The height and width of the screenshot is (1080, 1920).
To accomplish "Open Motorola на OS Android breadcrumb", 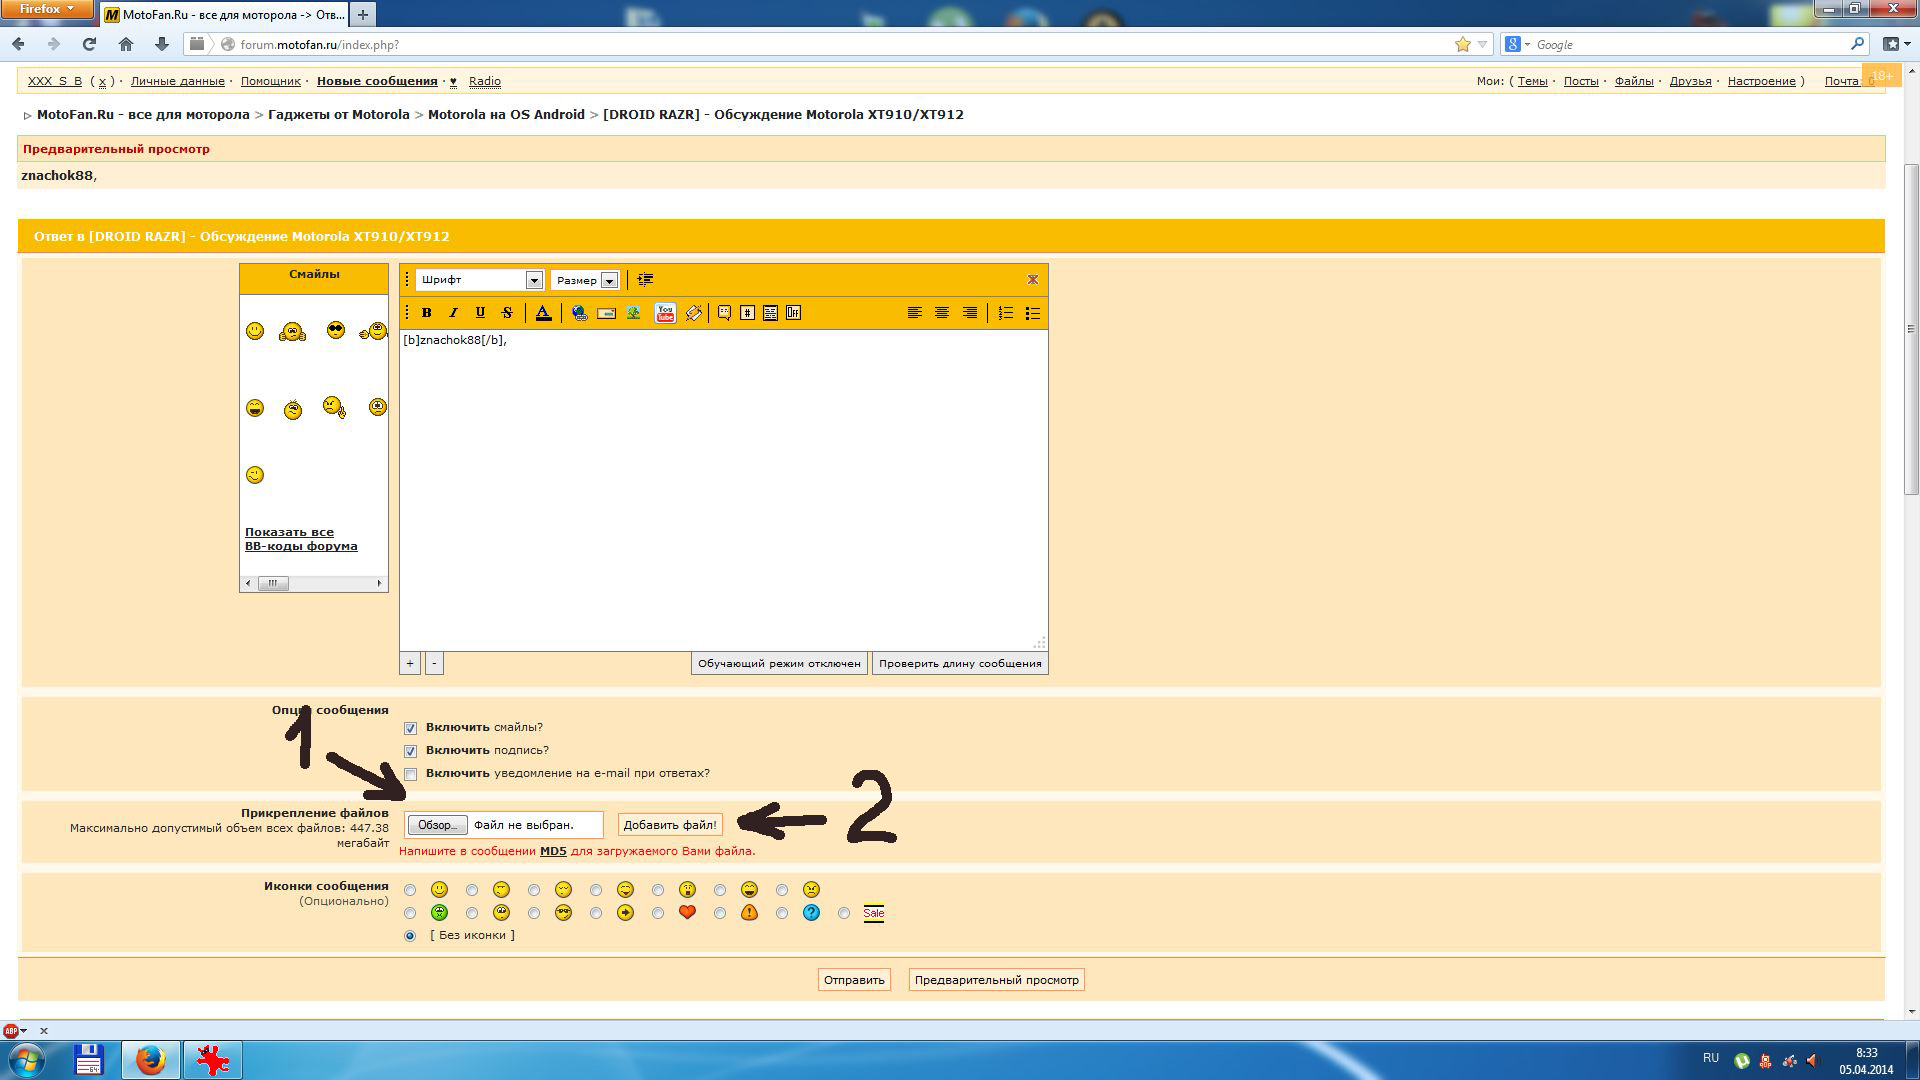I will click(x=506, y=114).
